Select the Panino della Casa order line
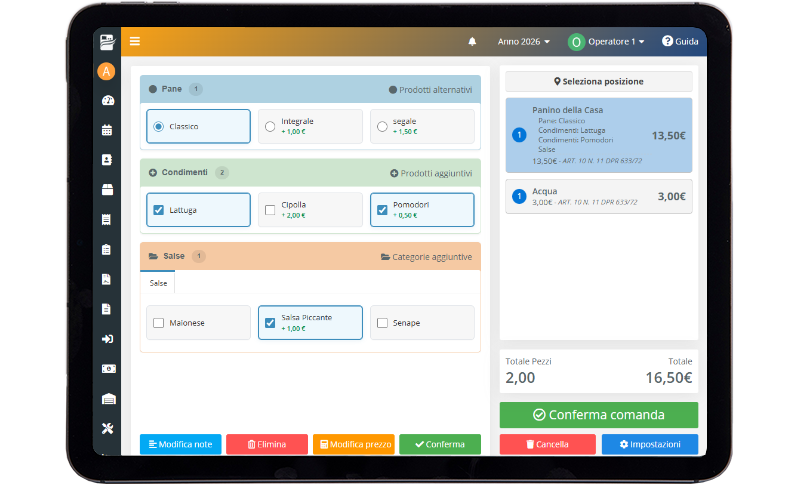The height and width of the screenshot is (484, 800). click(599, 135)
